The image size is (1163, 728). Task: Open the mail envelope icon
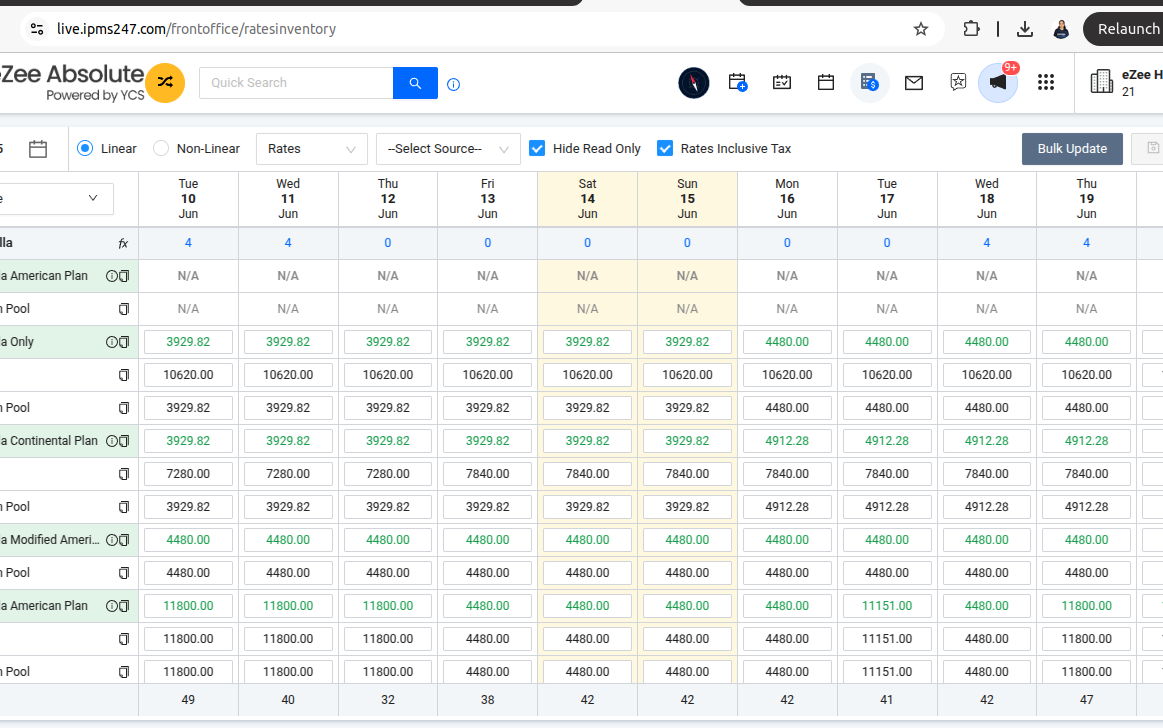pos(913,83)
